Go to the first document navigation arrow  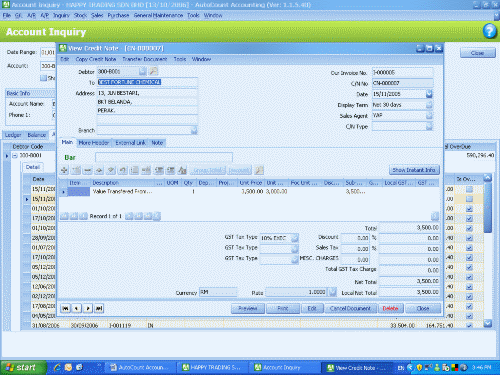[x=66, y=308]
